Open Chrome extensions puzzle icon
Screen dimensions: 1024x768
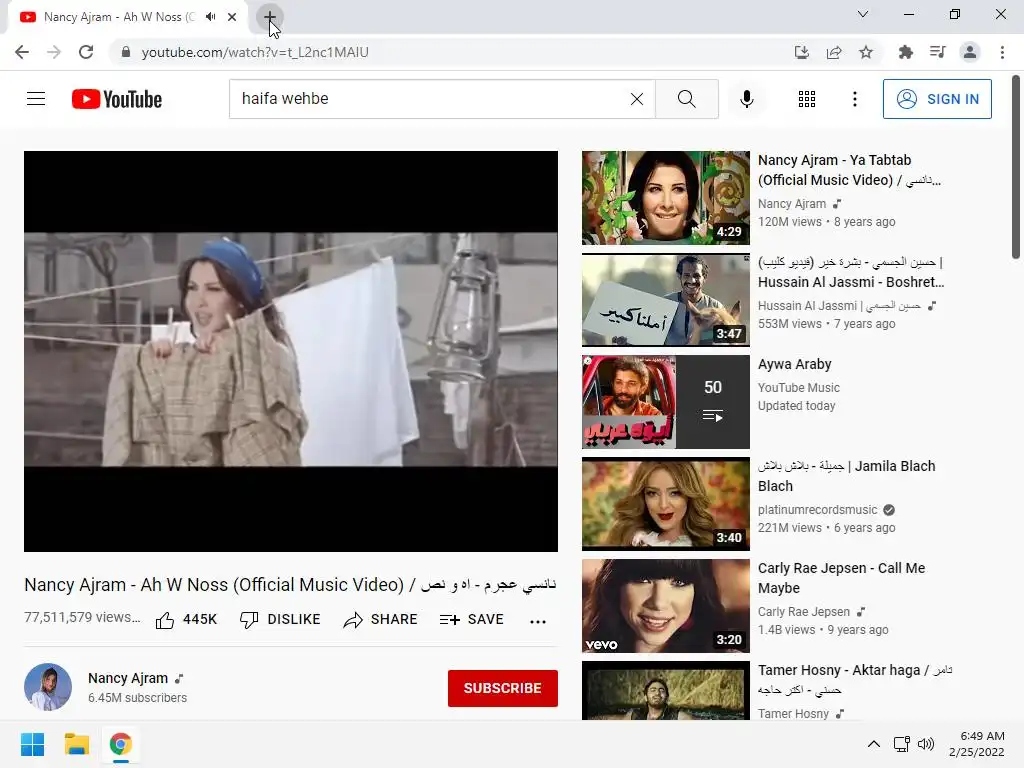pyautogui.click(x=905, y=52)
